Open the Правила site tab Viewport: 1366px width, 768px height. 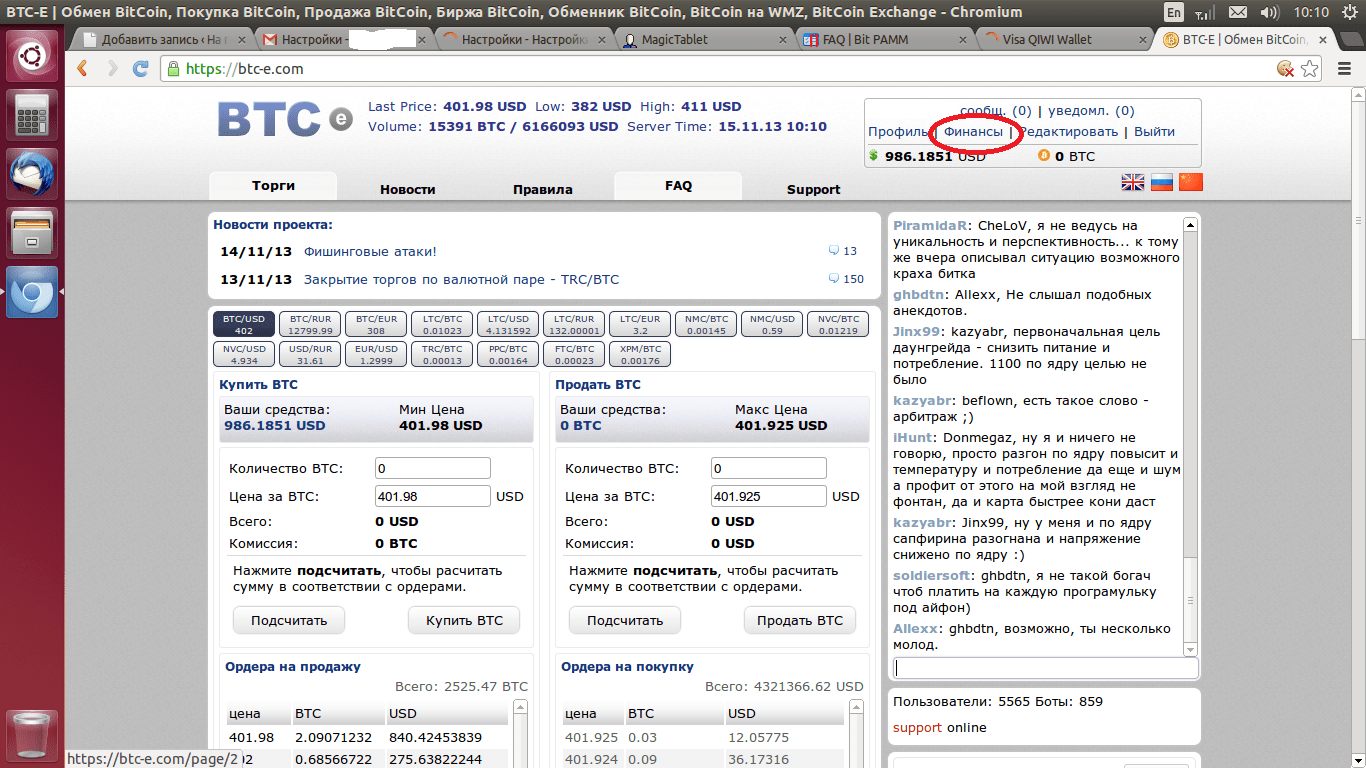click(x=543, y=189)
